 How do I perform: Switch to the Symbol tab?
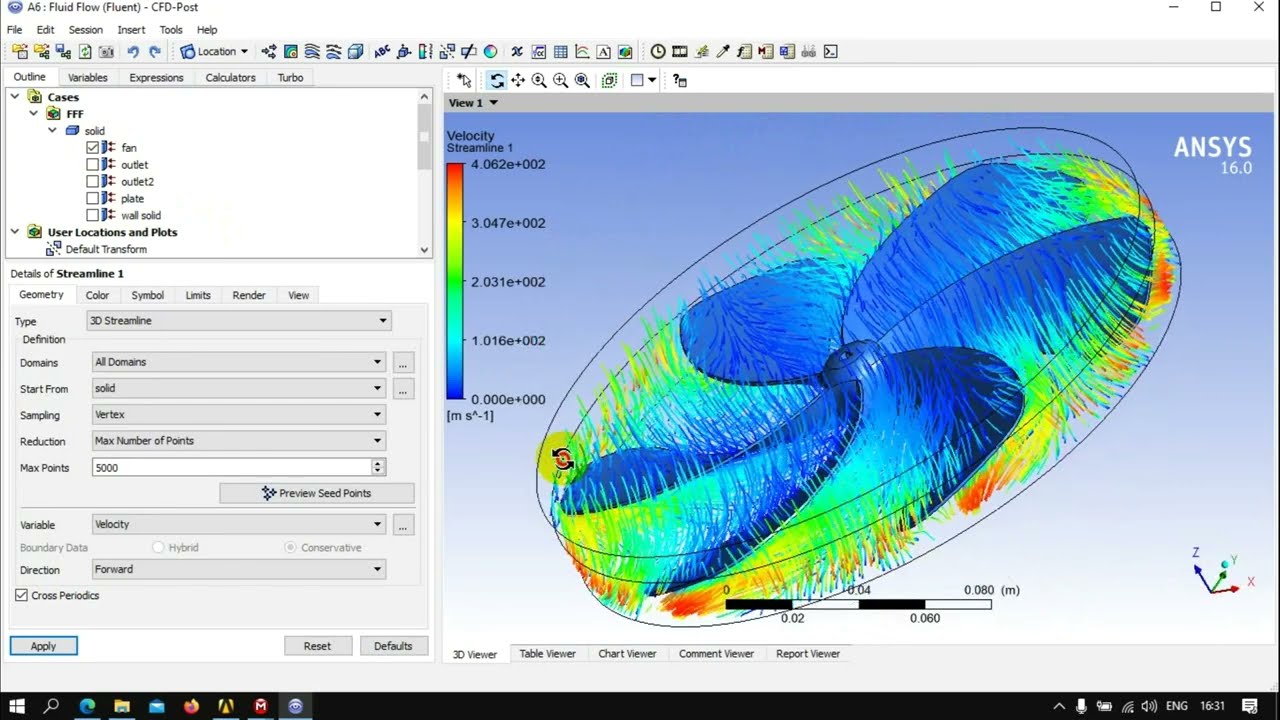tap(147, 295)
